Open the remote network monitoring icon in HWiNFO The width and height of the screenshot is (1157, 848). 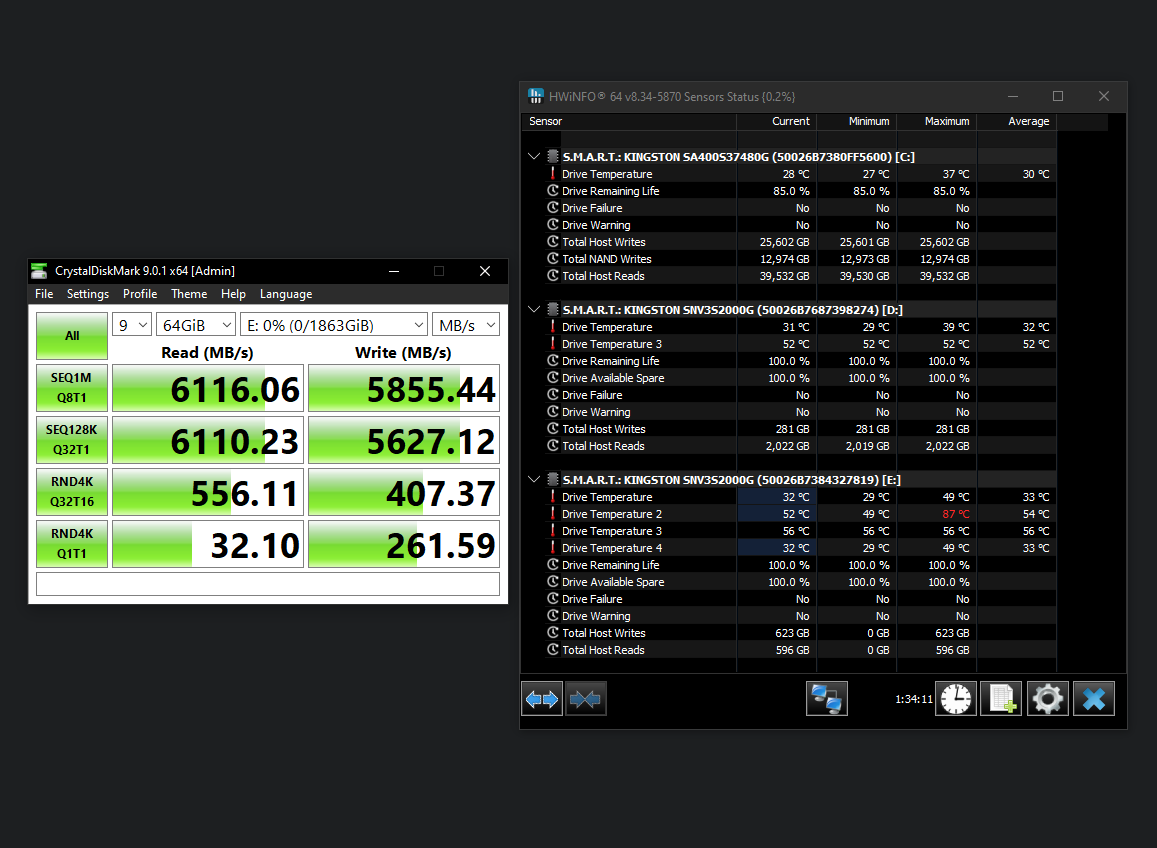tap(826, 699)
